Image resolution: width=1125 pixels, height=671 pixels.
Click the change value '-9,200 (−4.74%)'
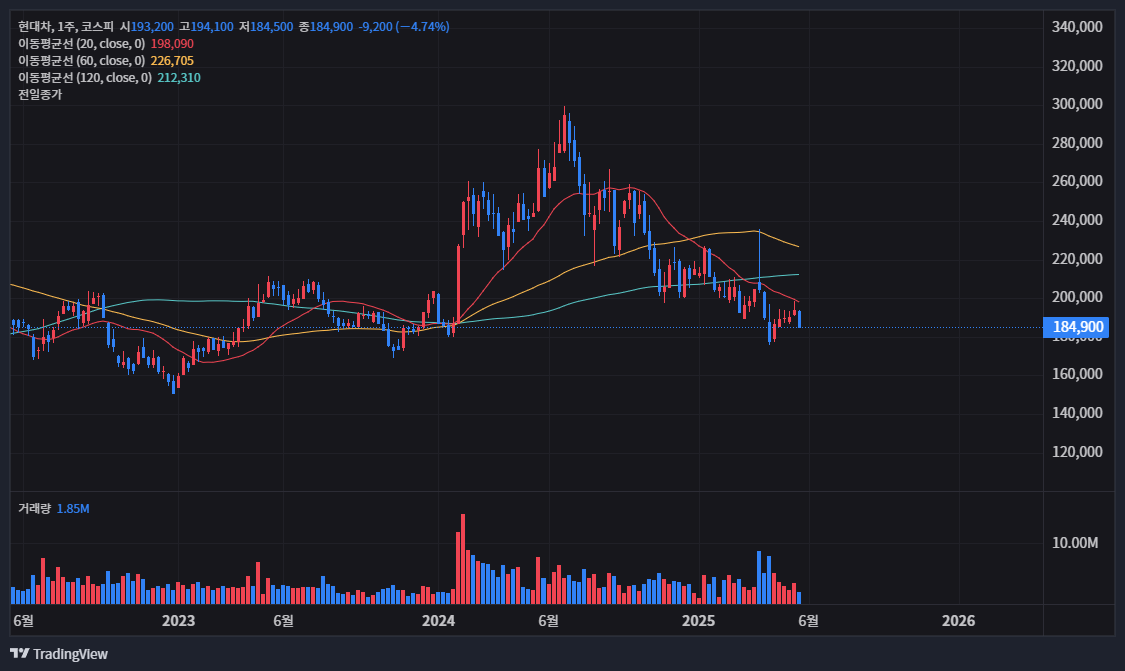[404, 27]
